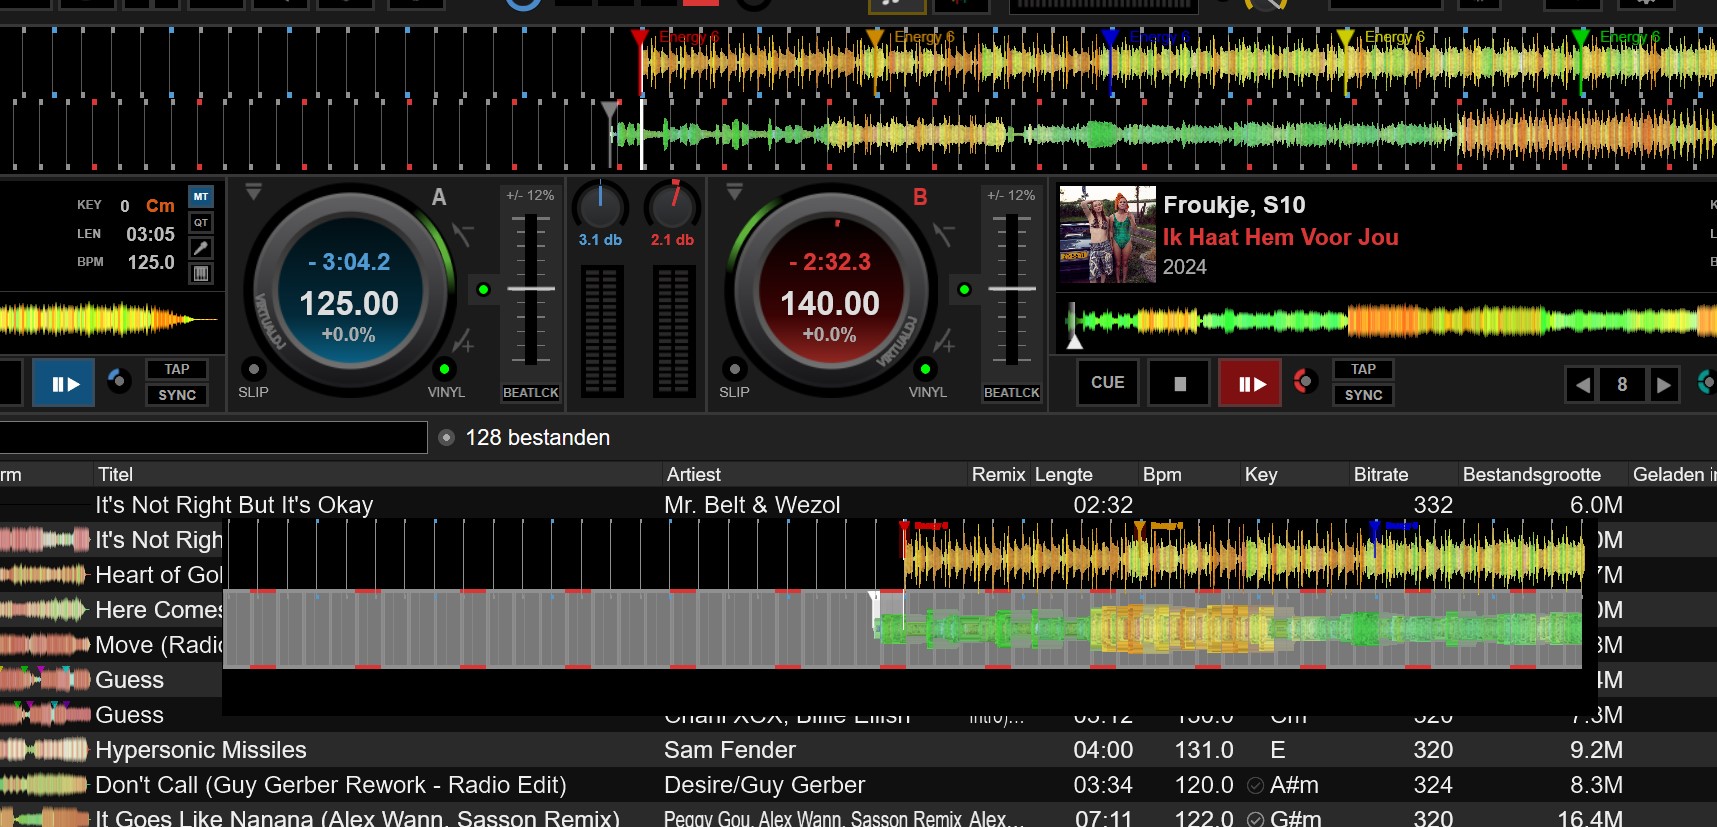Sort by Titel column header
Image resolution: width=1717 pixels, height=827 pixels.
click(x=378, y=474)
